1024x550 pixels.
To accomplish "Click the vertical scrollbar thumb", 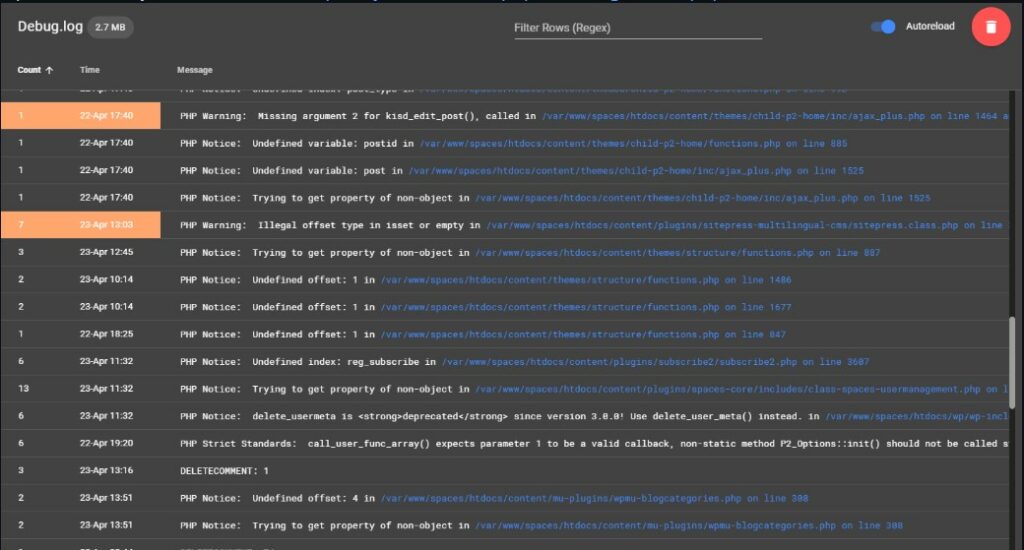I will [1013, 363].
